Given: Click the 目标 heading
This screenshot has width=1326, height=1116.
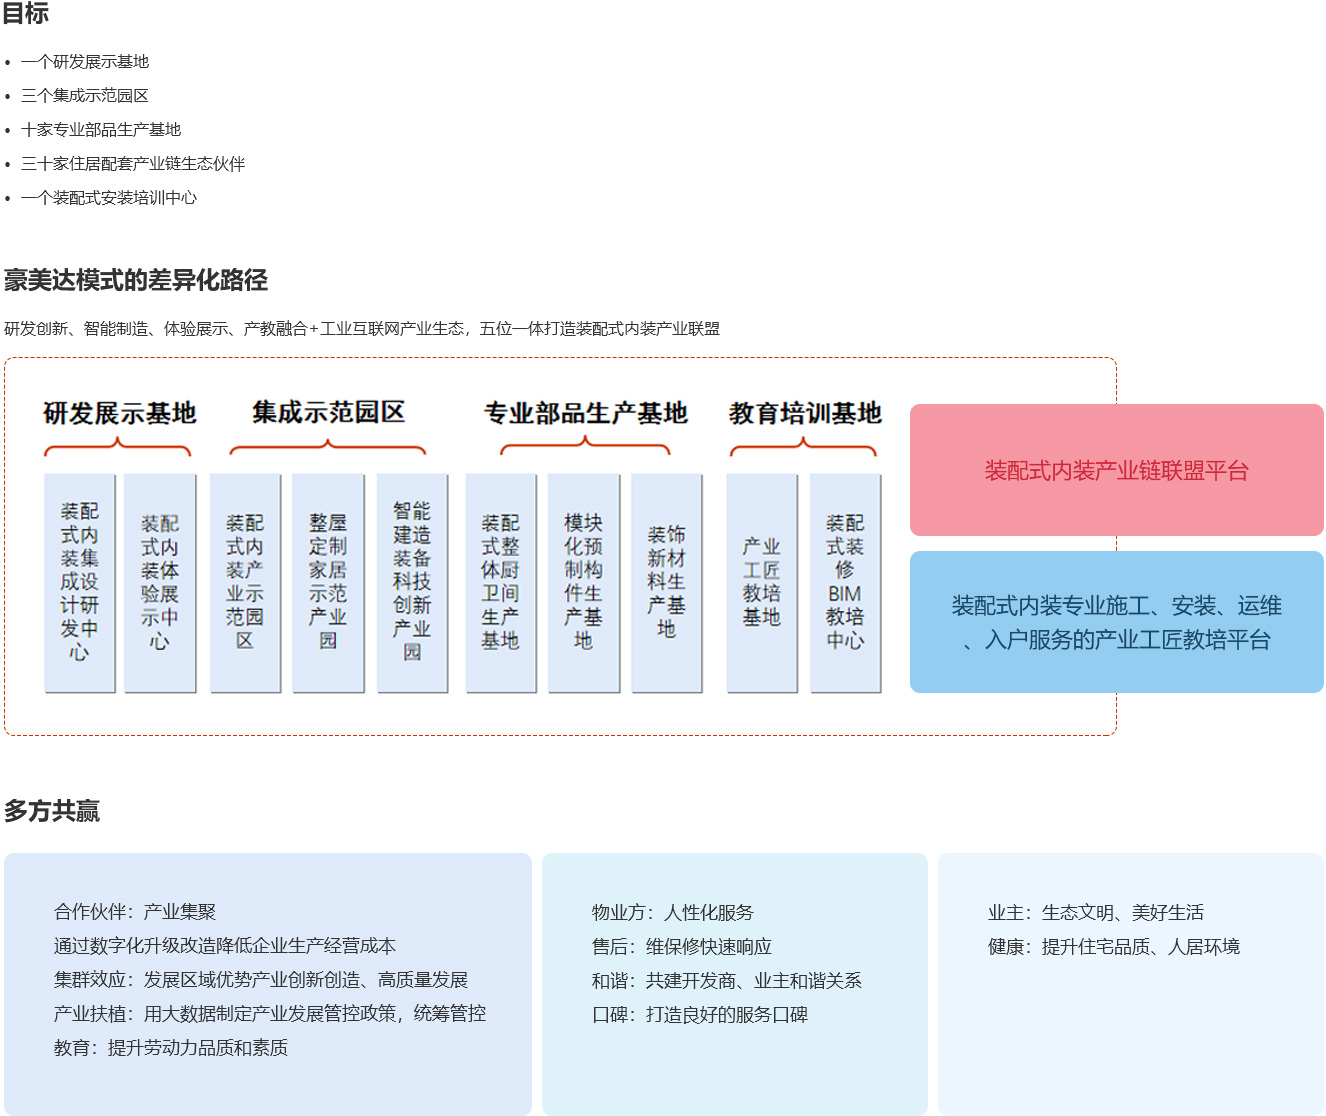Looking at the screenshot, I should (x=26, y=13).
